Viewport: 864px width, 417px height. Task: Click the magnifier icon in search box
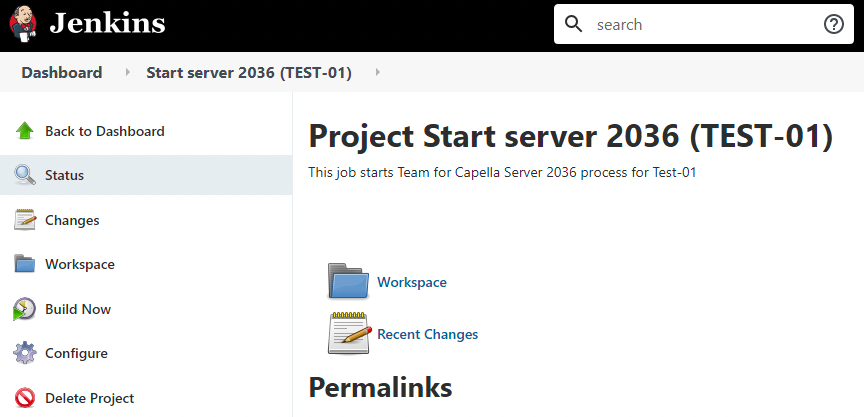pos(574,24)
